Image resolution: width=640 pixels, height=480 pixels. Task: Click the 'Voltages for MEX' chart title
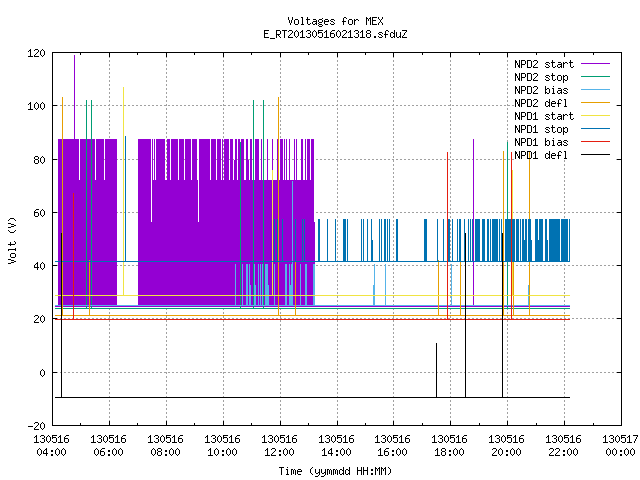click(336, 21)
